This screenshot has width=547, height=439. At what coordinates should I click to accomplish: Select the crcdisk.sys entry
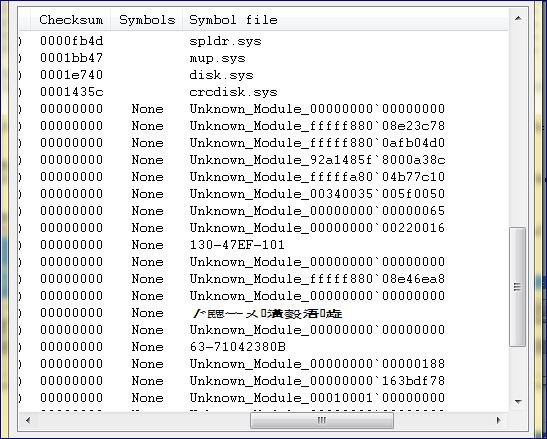(x=263, y=92)
